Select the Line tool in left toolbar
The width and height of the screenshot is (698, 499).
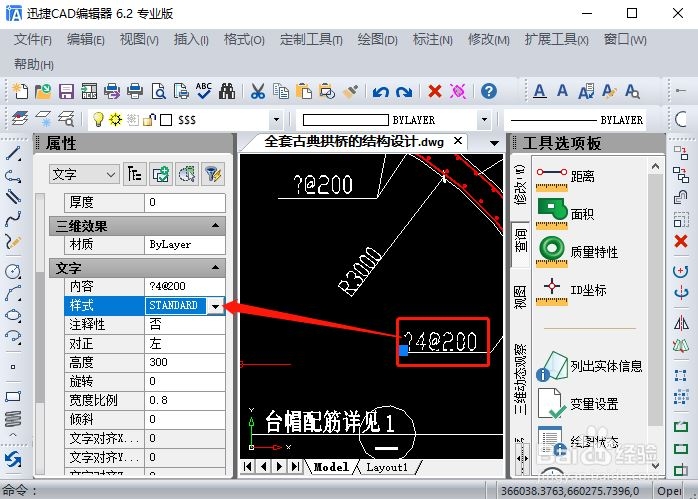(13, 154)
